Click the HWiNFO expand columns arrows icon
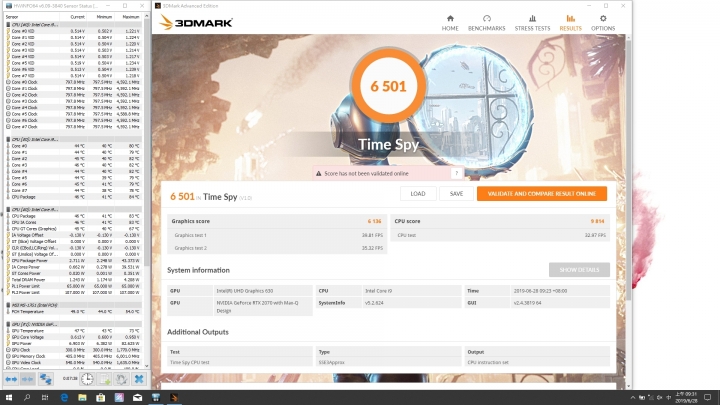The height and width of the screenshot is (405, 720). [x=11, y=379]
